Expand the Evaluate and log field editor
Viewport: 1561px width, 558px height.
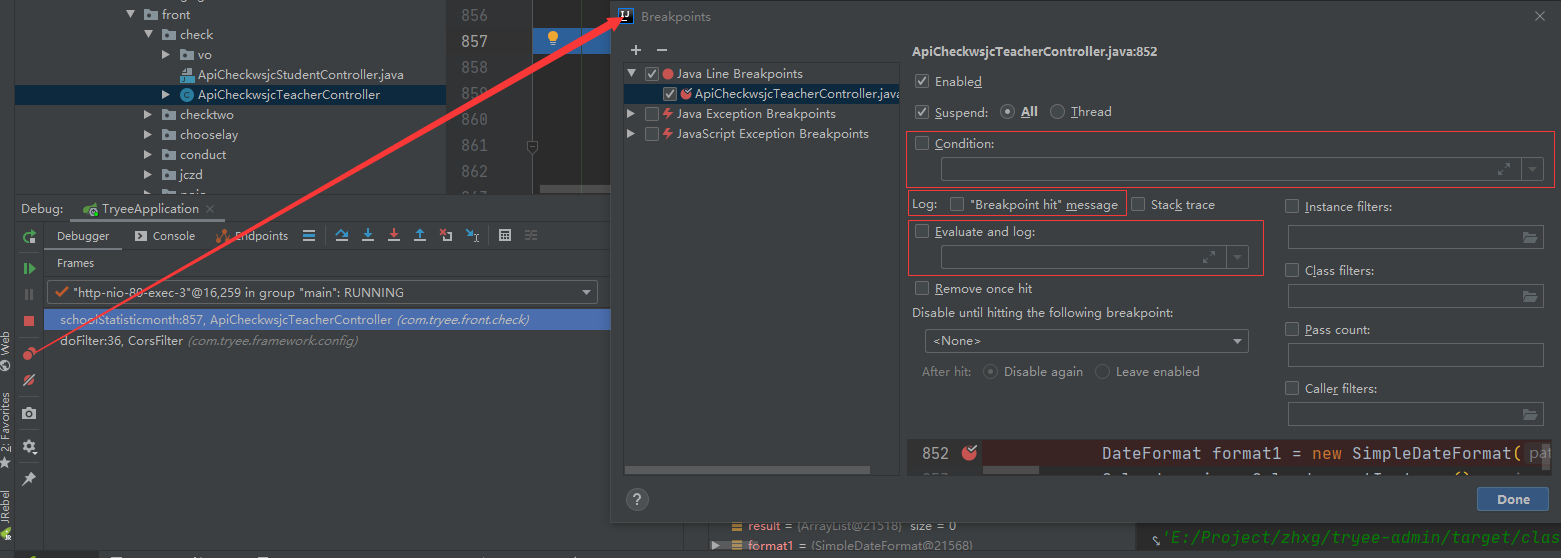(x=1209, y=258)
